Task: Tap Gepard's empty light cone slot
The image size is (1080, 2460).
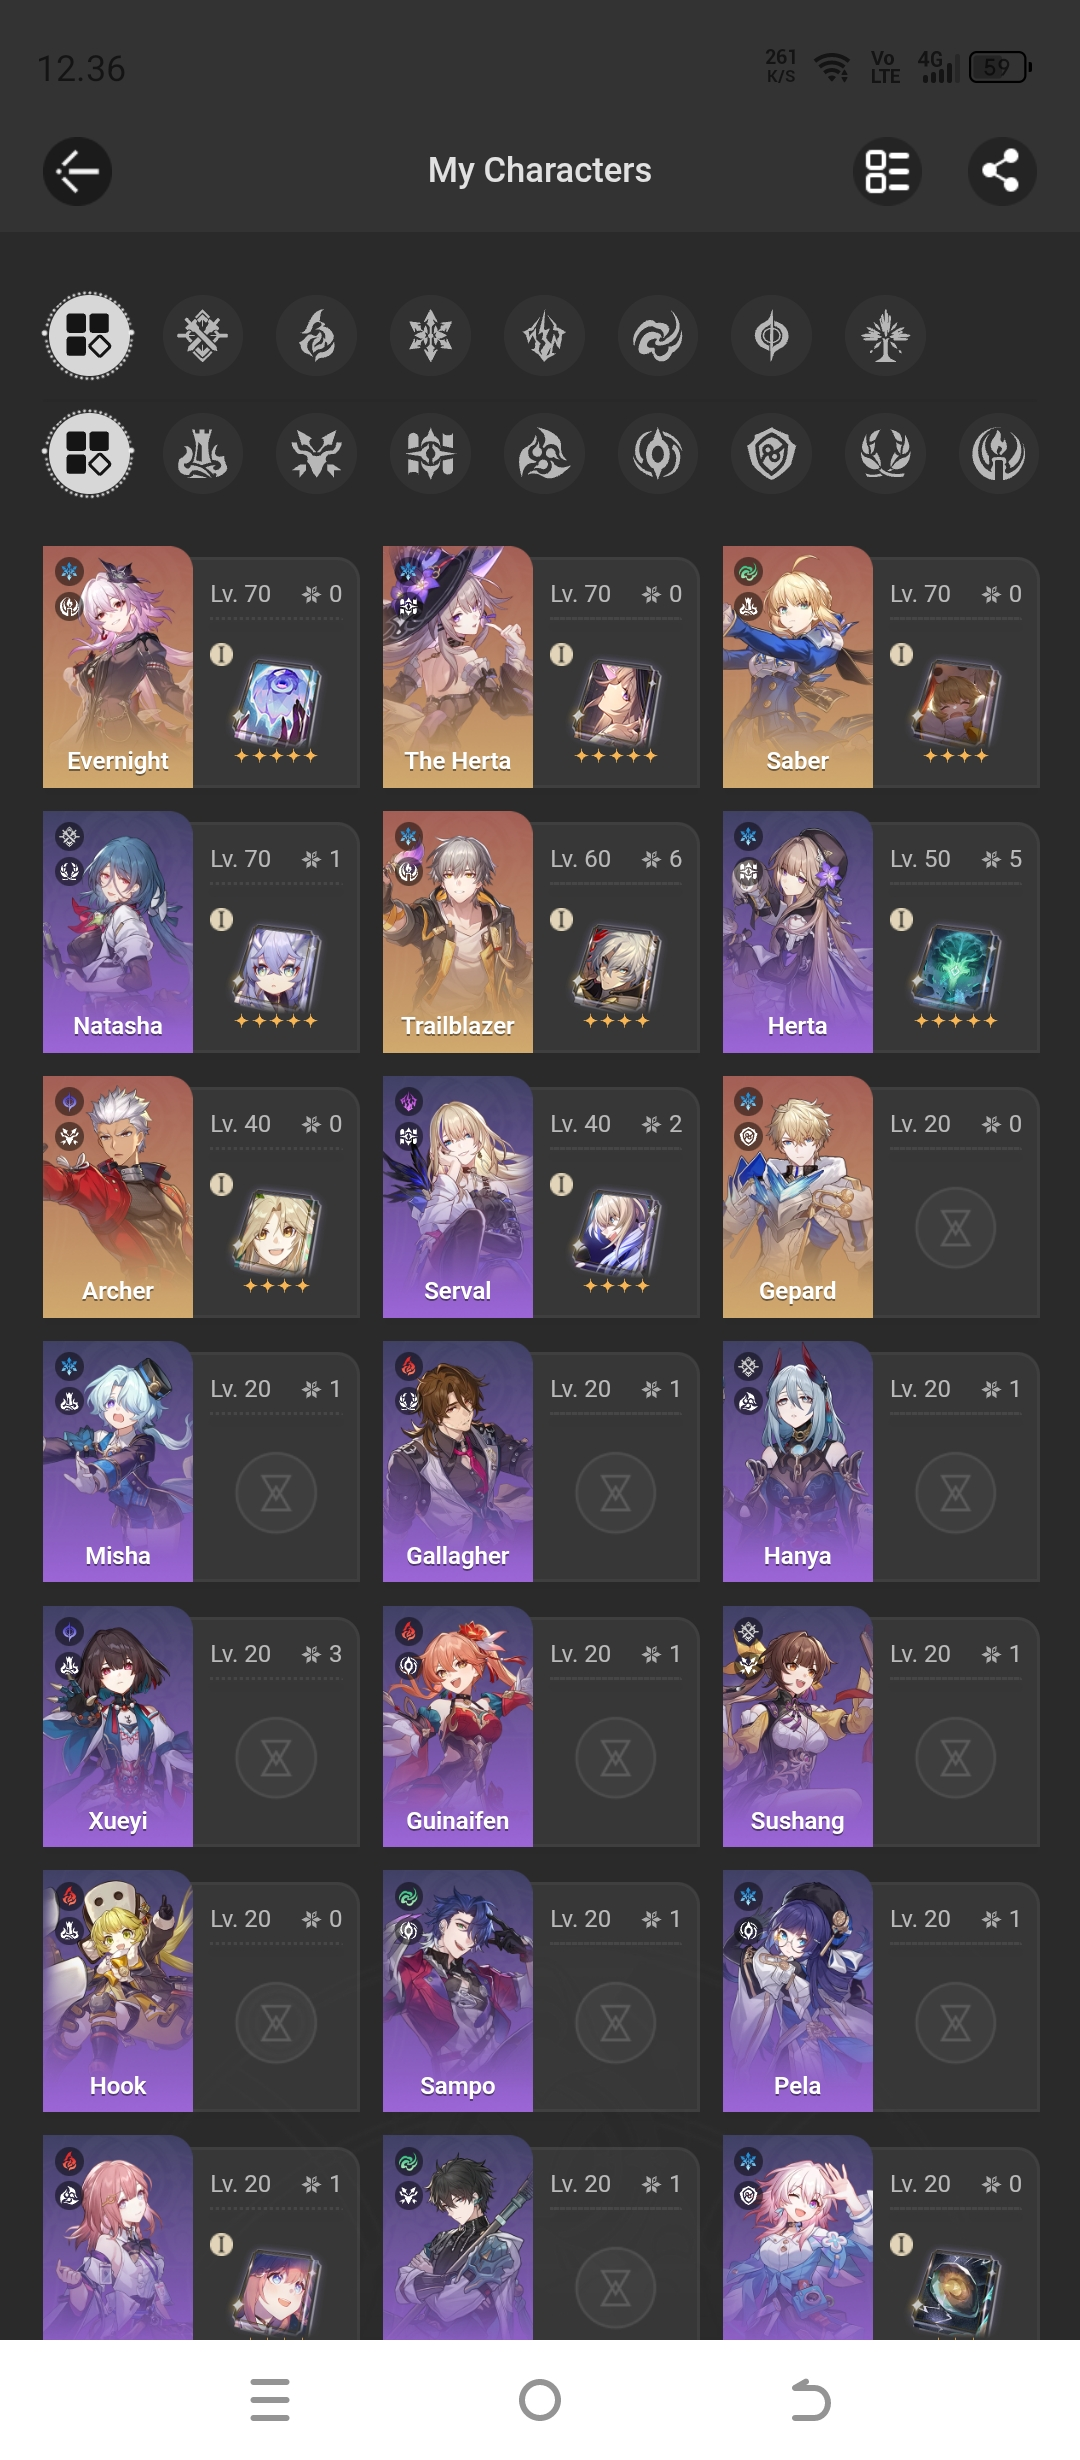Action: coord(956,1228)
